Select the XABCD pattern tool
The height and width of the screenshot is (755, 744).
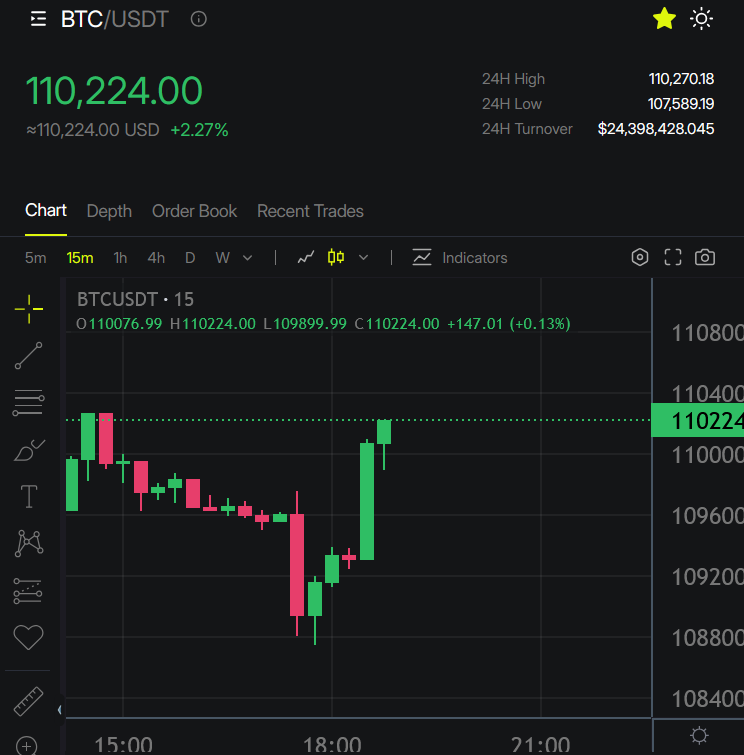click(29, 543)
